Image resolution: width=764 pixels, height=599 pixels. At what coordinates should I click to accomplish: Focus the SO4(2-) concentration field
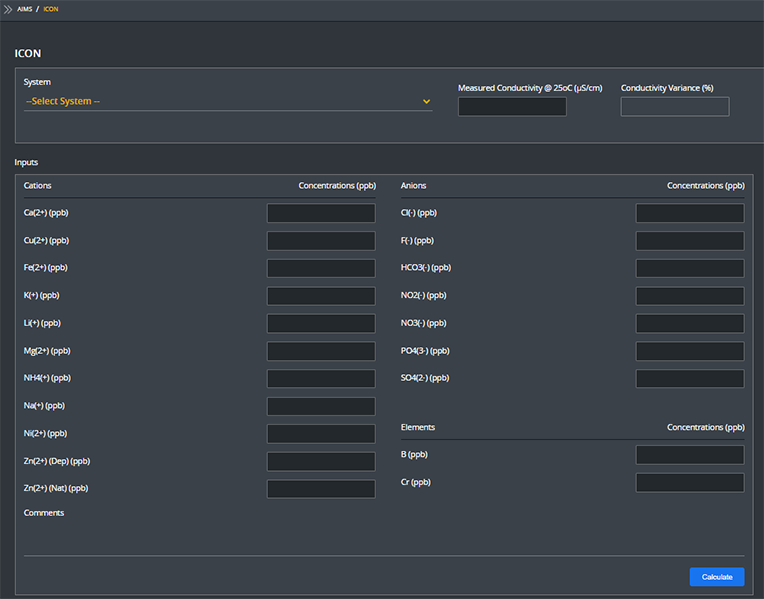690,378
